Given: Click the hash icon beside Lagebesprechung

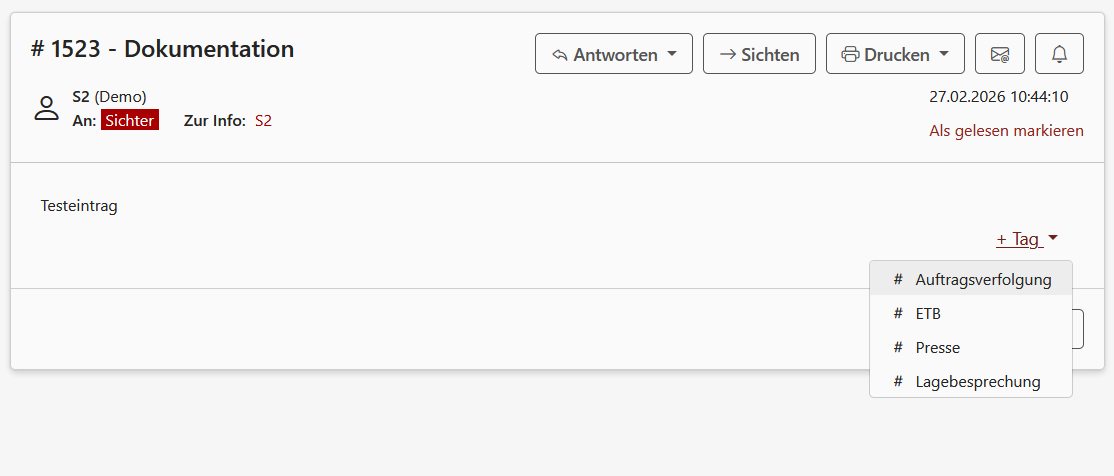Looking at the screenshot, I should [x=898, y=382].
